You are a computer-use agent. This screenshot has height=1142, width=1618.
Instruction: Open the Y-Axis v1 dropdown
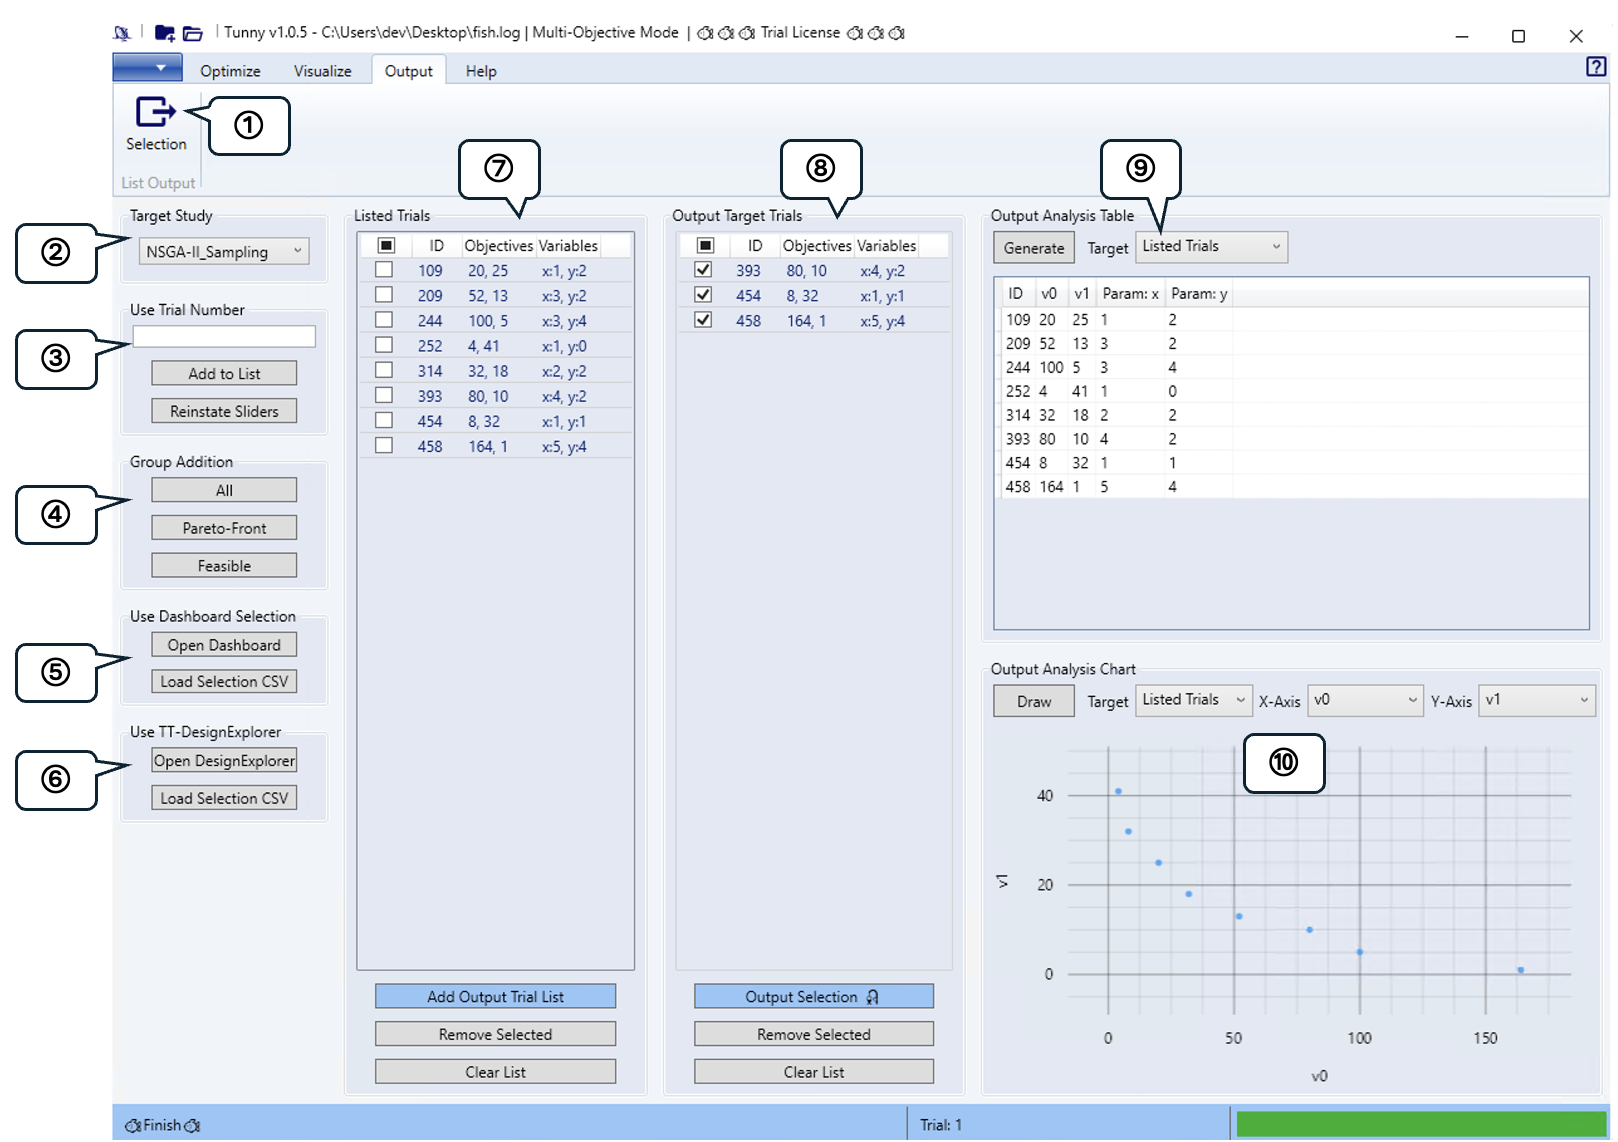click(x=1538, y=700)
